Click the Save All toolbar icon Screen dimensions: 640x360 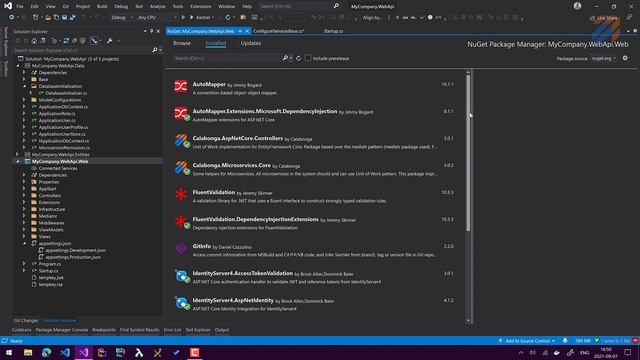click(x=73, y=17)
